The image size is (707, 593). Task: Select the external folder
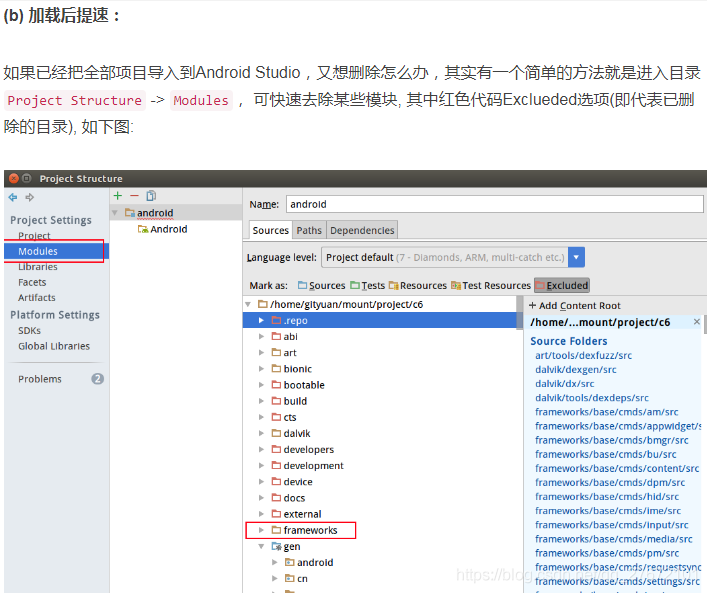302,514
